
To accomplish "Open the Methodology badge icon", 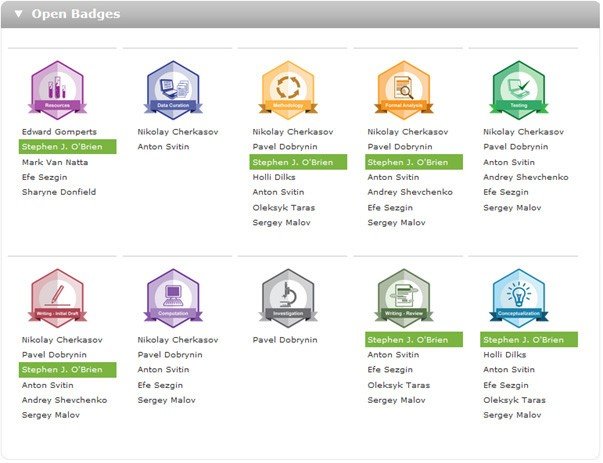I will click(x=288, y=88).
